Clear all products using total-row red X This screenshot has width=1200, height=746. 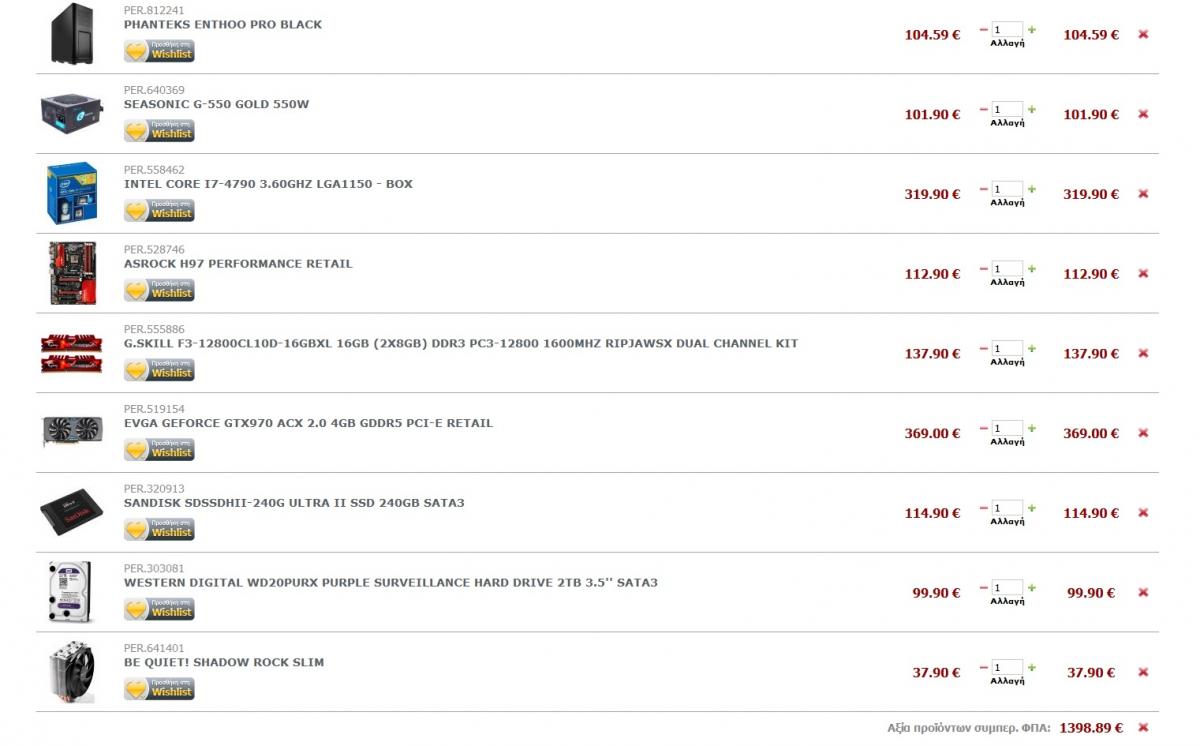coord(1143,728)
